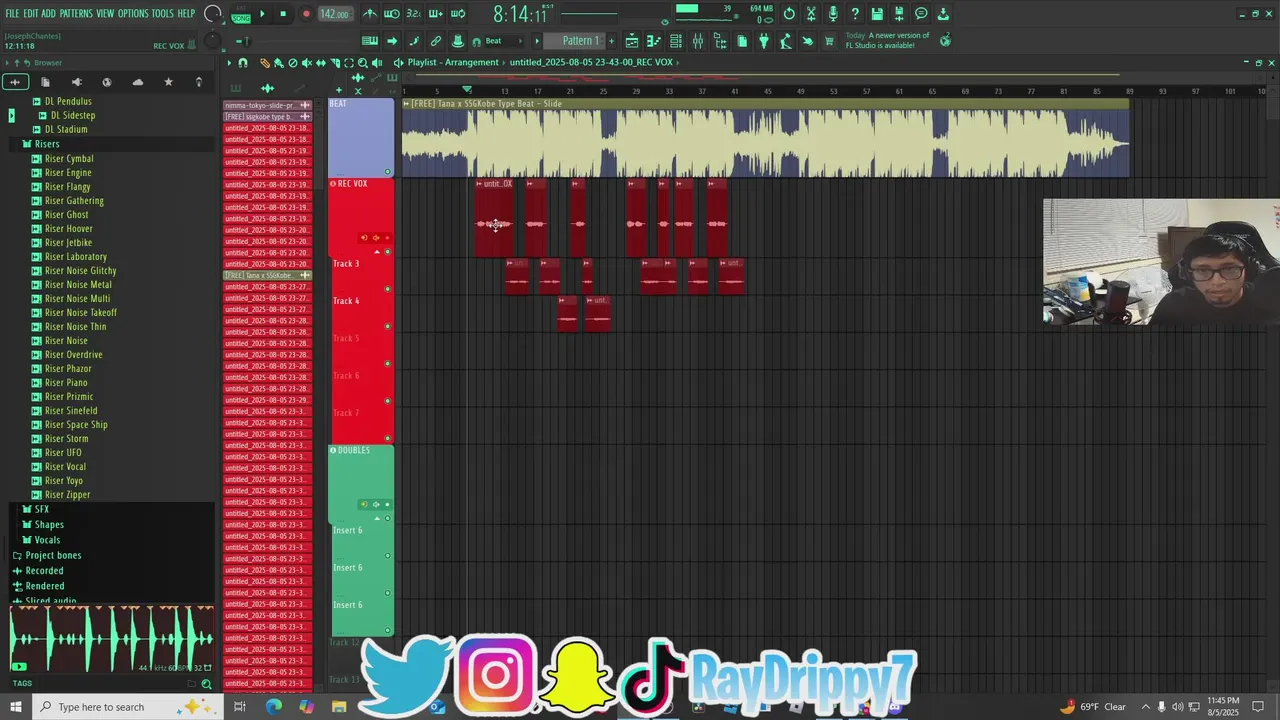Open the TOOLS menu
The height and width of the screenshot is (720, 1280).
163,14
